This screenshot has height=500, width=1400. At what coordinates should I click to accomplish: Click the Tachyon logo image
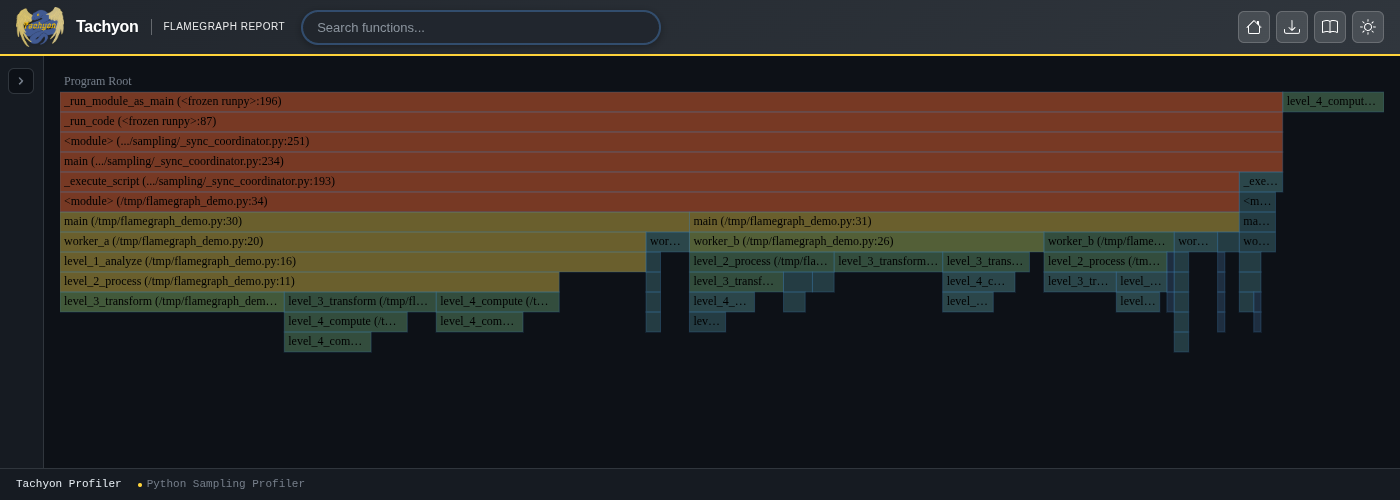pos(40,27)
